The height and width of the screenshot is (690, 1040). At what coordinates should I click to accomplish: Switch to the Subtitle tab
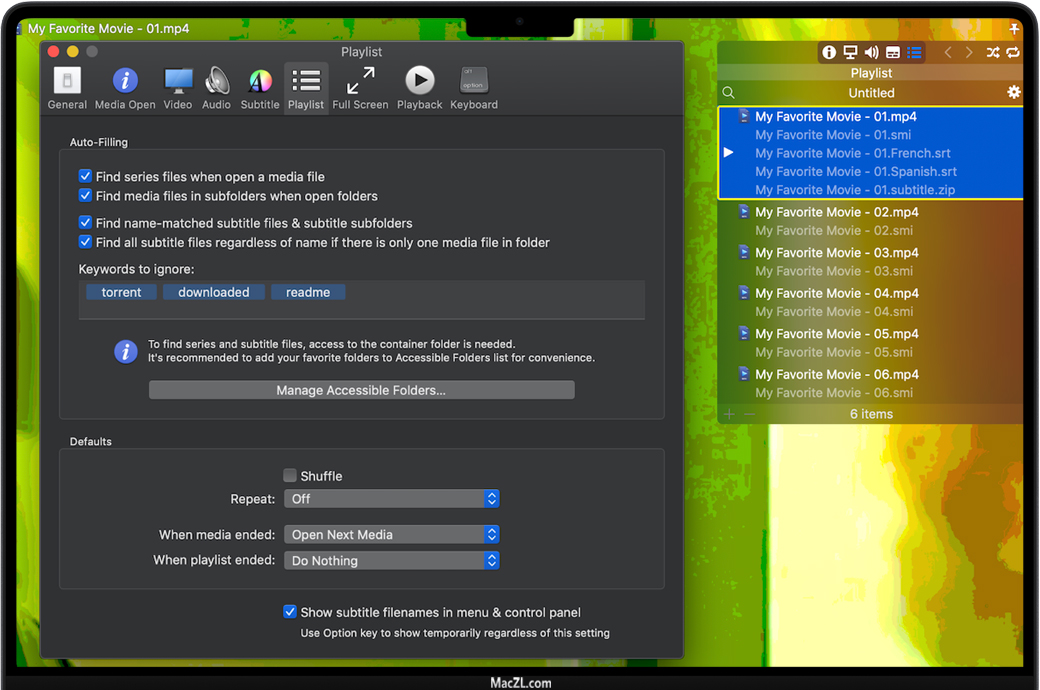[x=260, y=88]
